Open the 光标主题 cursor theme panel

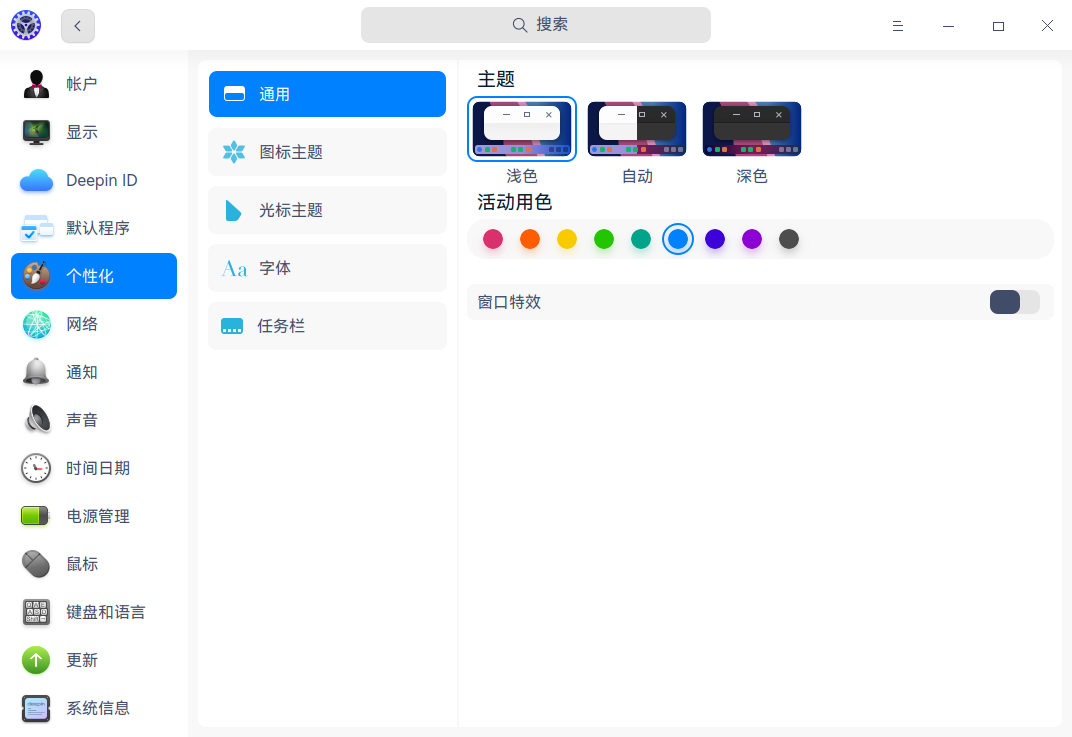(327, 210)
